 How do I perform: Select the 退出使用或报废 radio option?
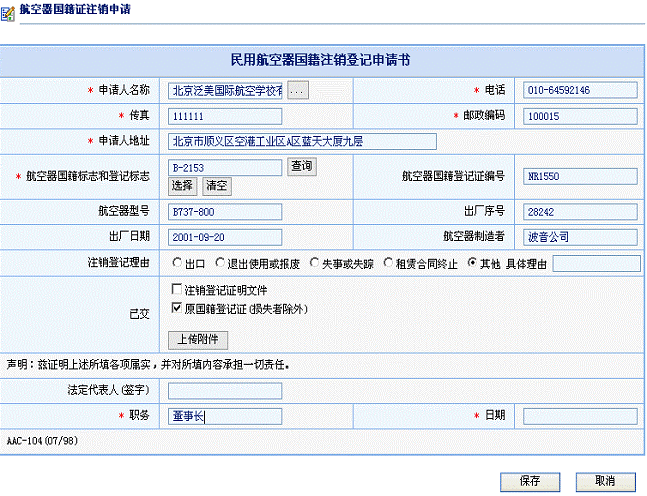tap(233, 263)
